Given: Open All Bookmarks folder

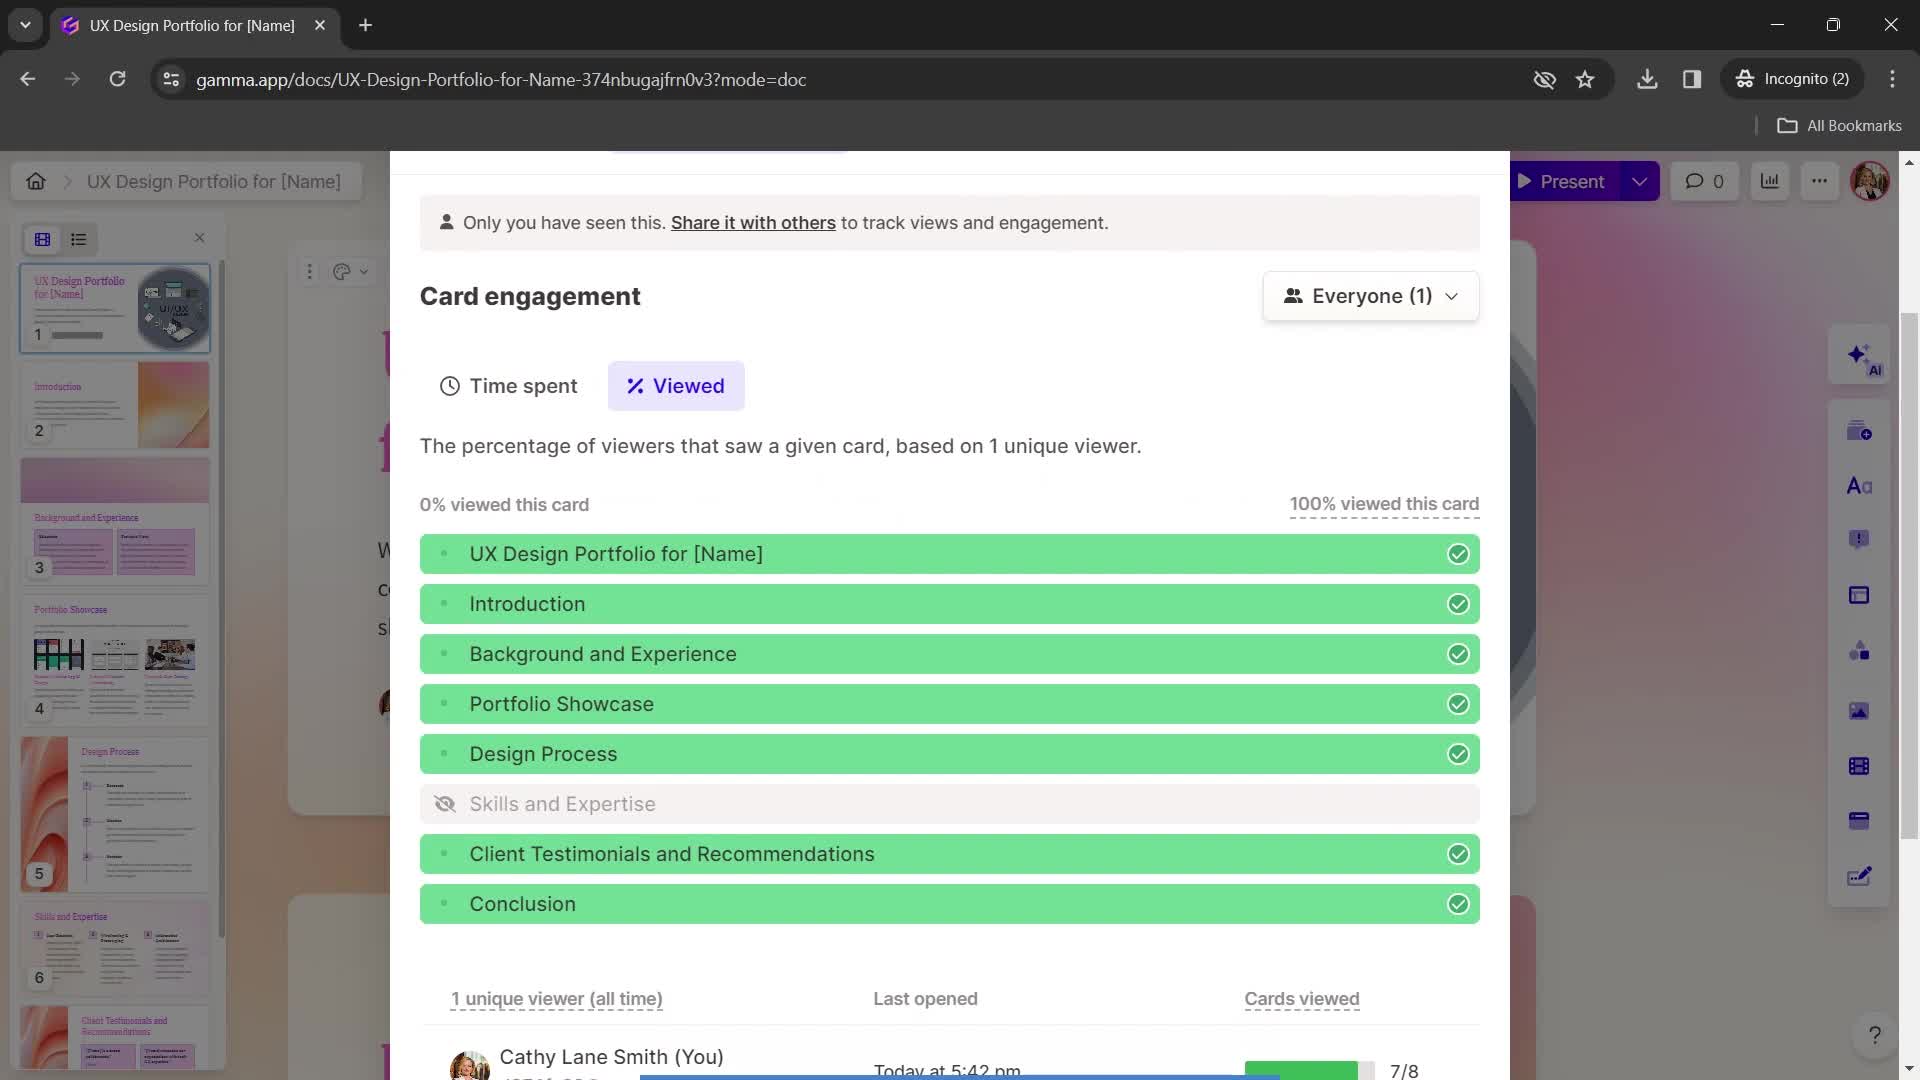Looking at the screenshot, I should pyautogui.click(x=1840, y=125).
